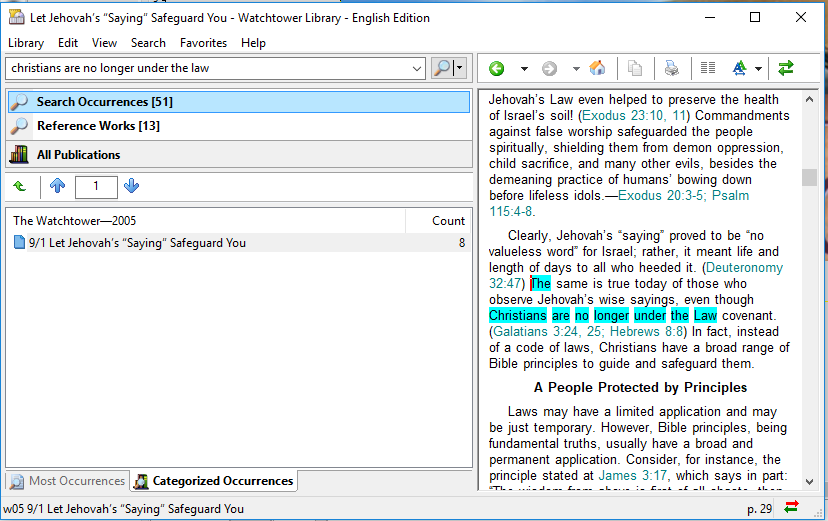Open the search options dropdown arrow

point(459,68)
